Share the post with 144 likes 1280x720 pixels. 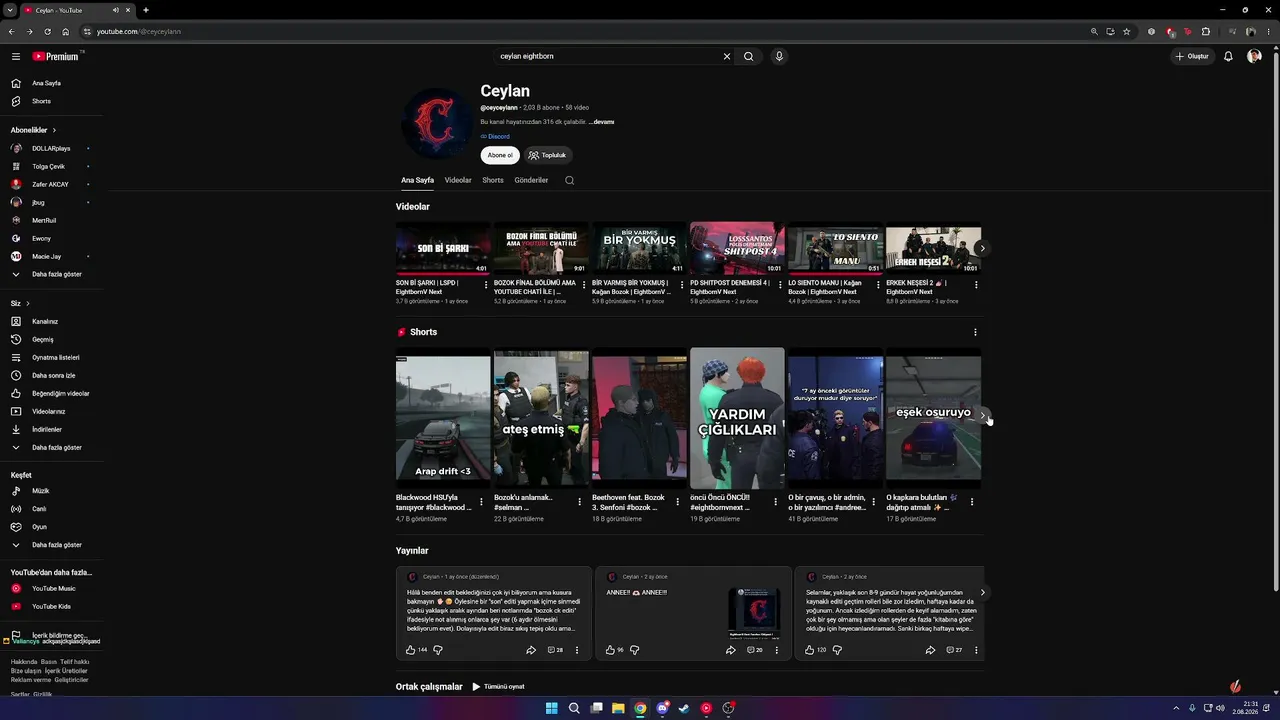(x=531, y=650)
